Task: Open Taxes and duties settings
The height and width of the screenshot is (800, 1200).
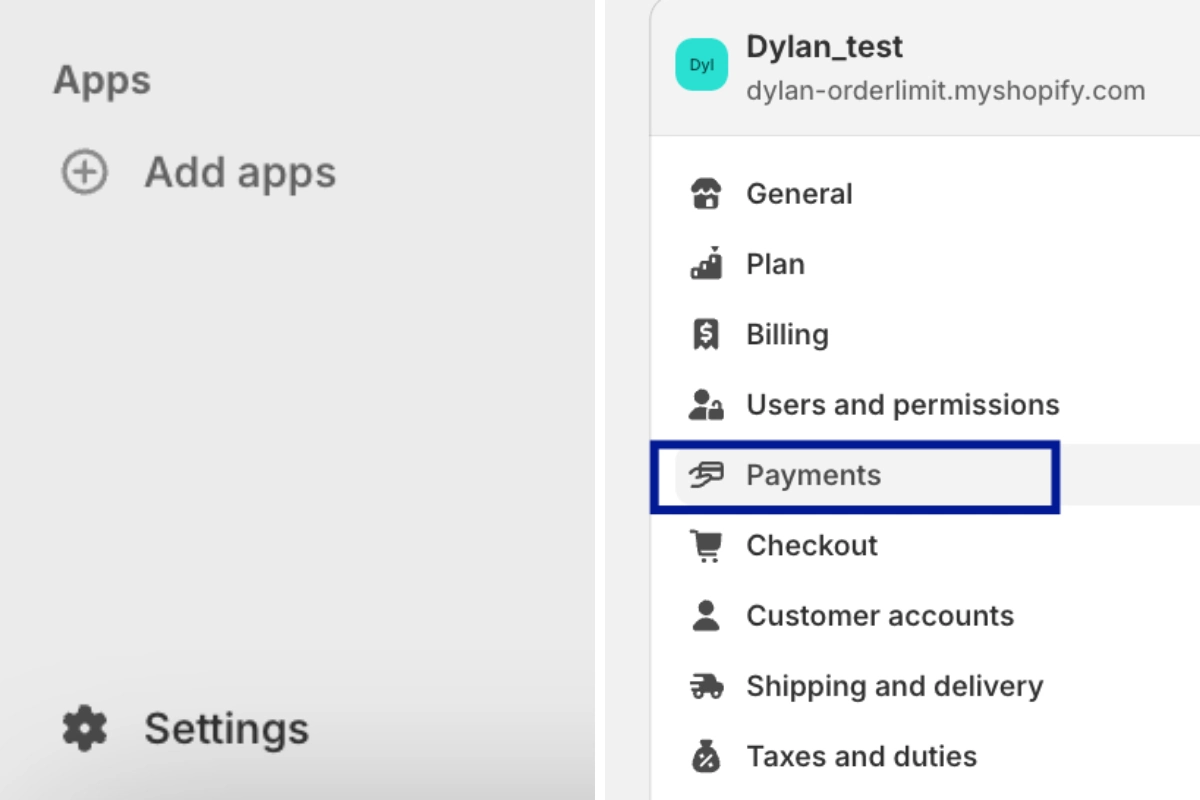Action: [861, 756]
